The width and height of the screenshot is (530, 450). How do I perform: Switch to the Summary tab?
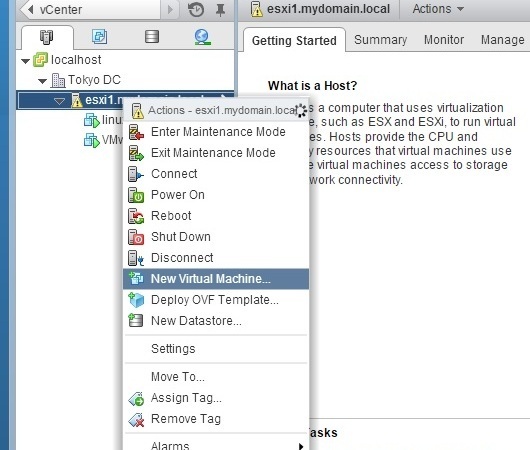(381, 40)
